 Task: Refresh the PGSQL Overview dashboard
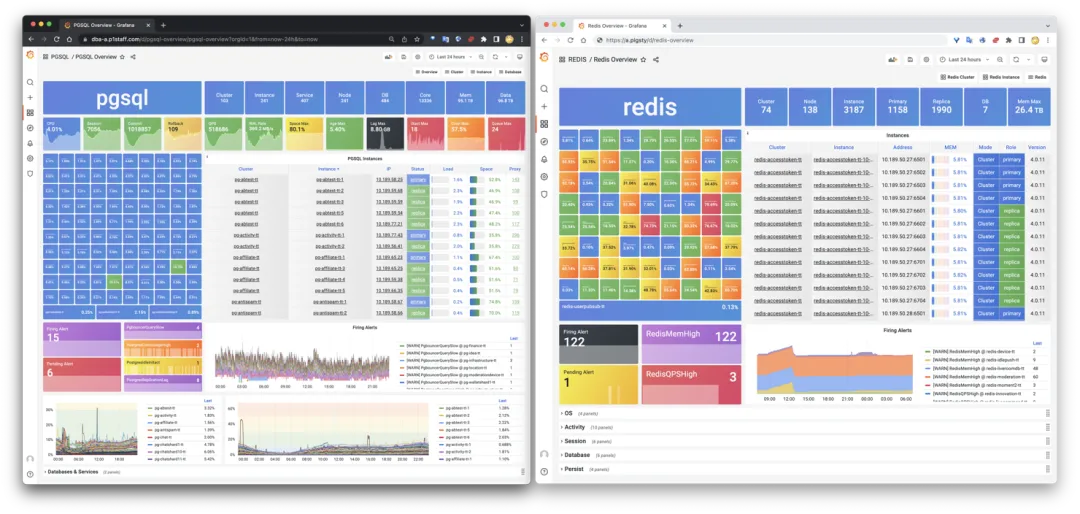point(495,57)
